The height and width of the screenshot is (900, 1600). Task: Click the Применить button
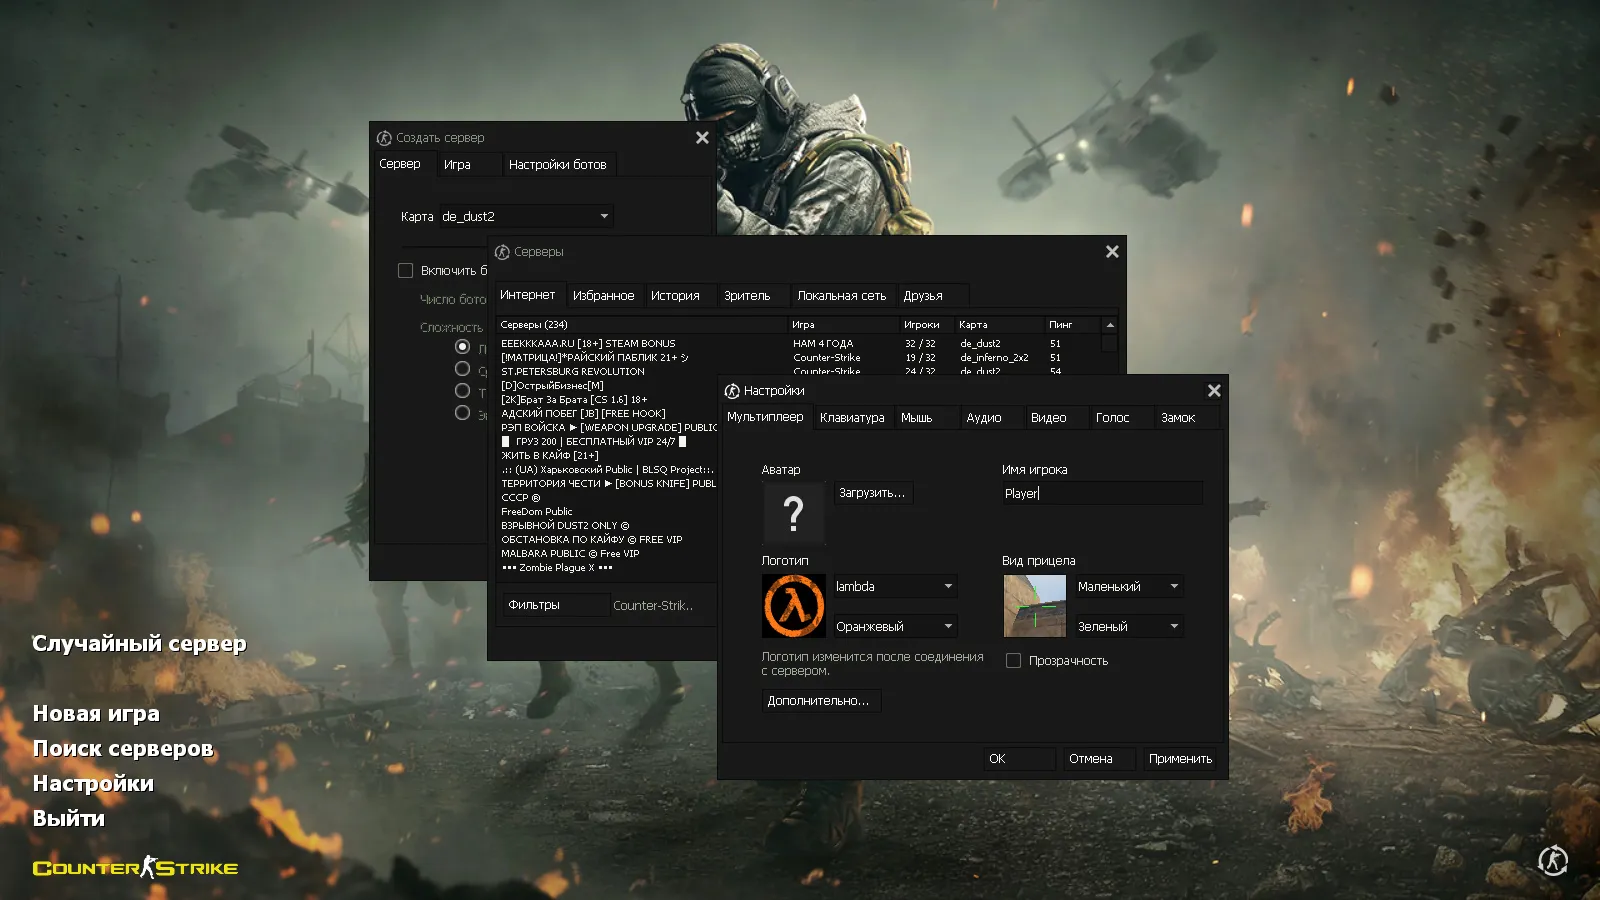pyautogui.click(x=1180, y=759)
